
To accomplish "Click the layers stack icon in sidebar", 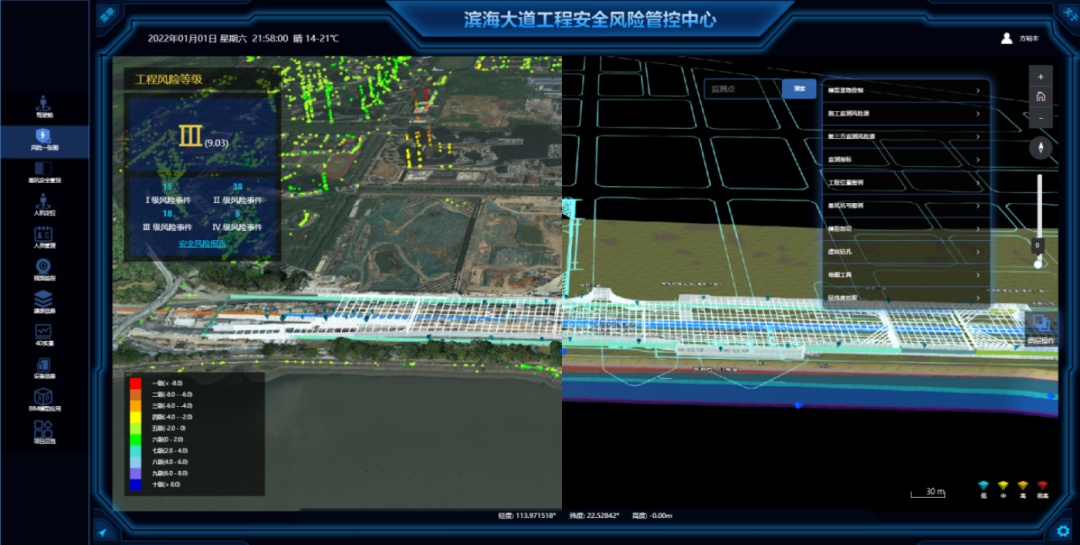I will click(x=44, y=299).
